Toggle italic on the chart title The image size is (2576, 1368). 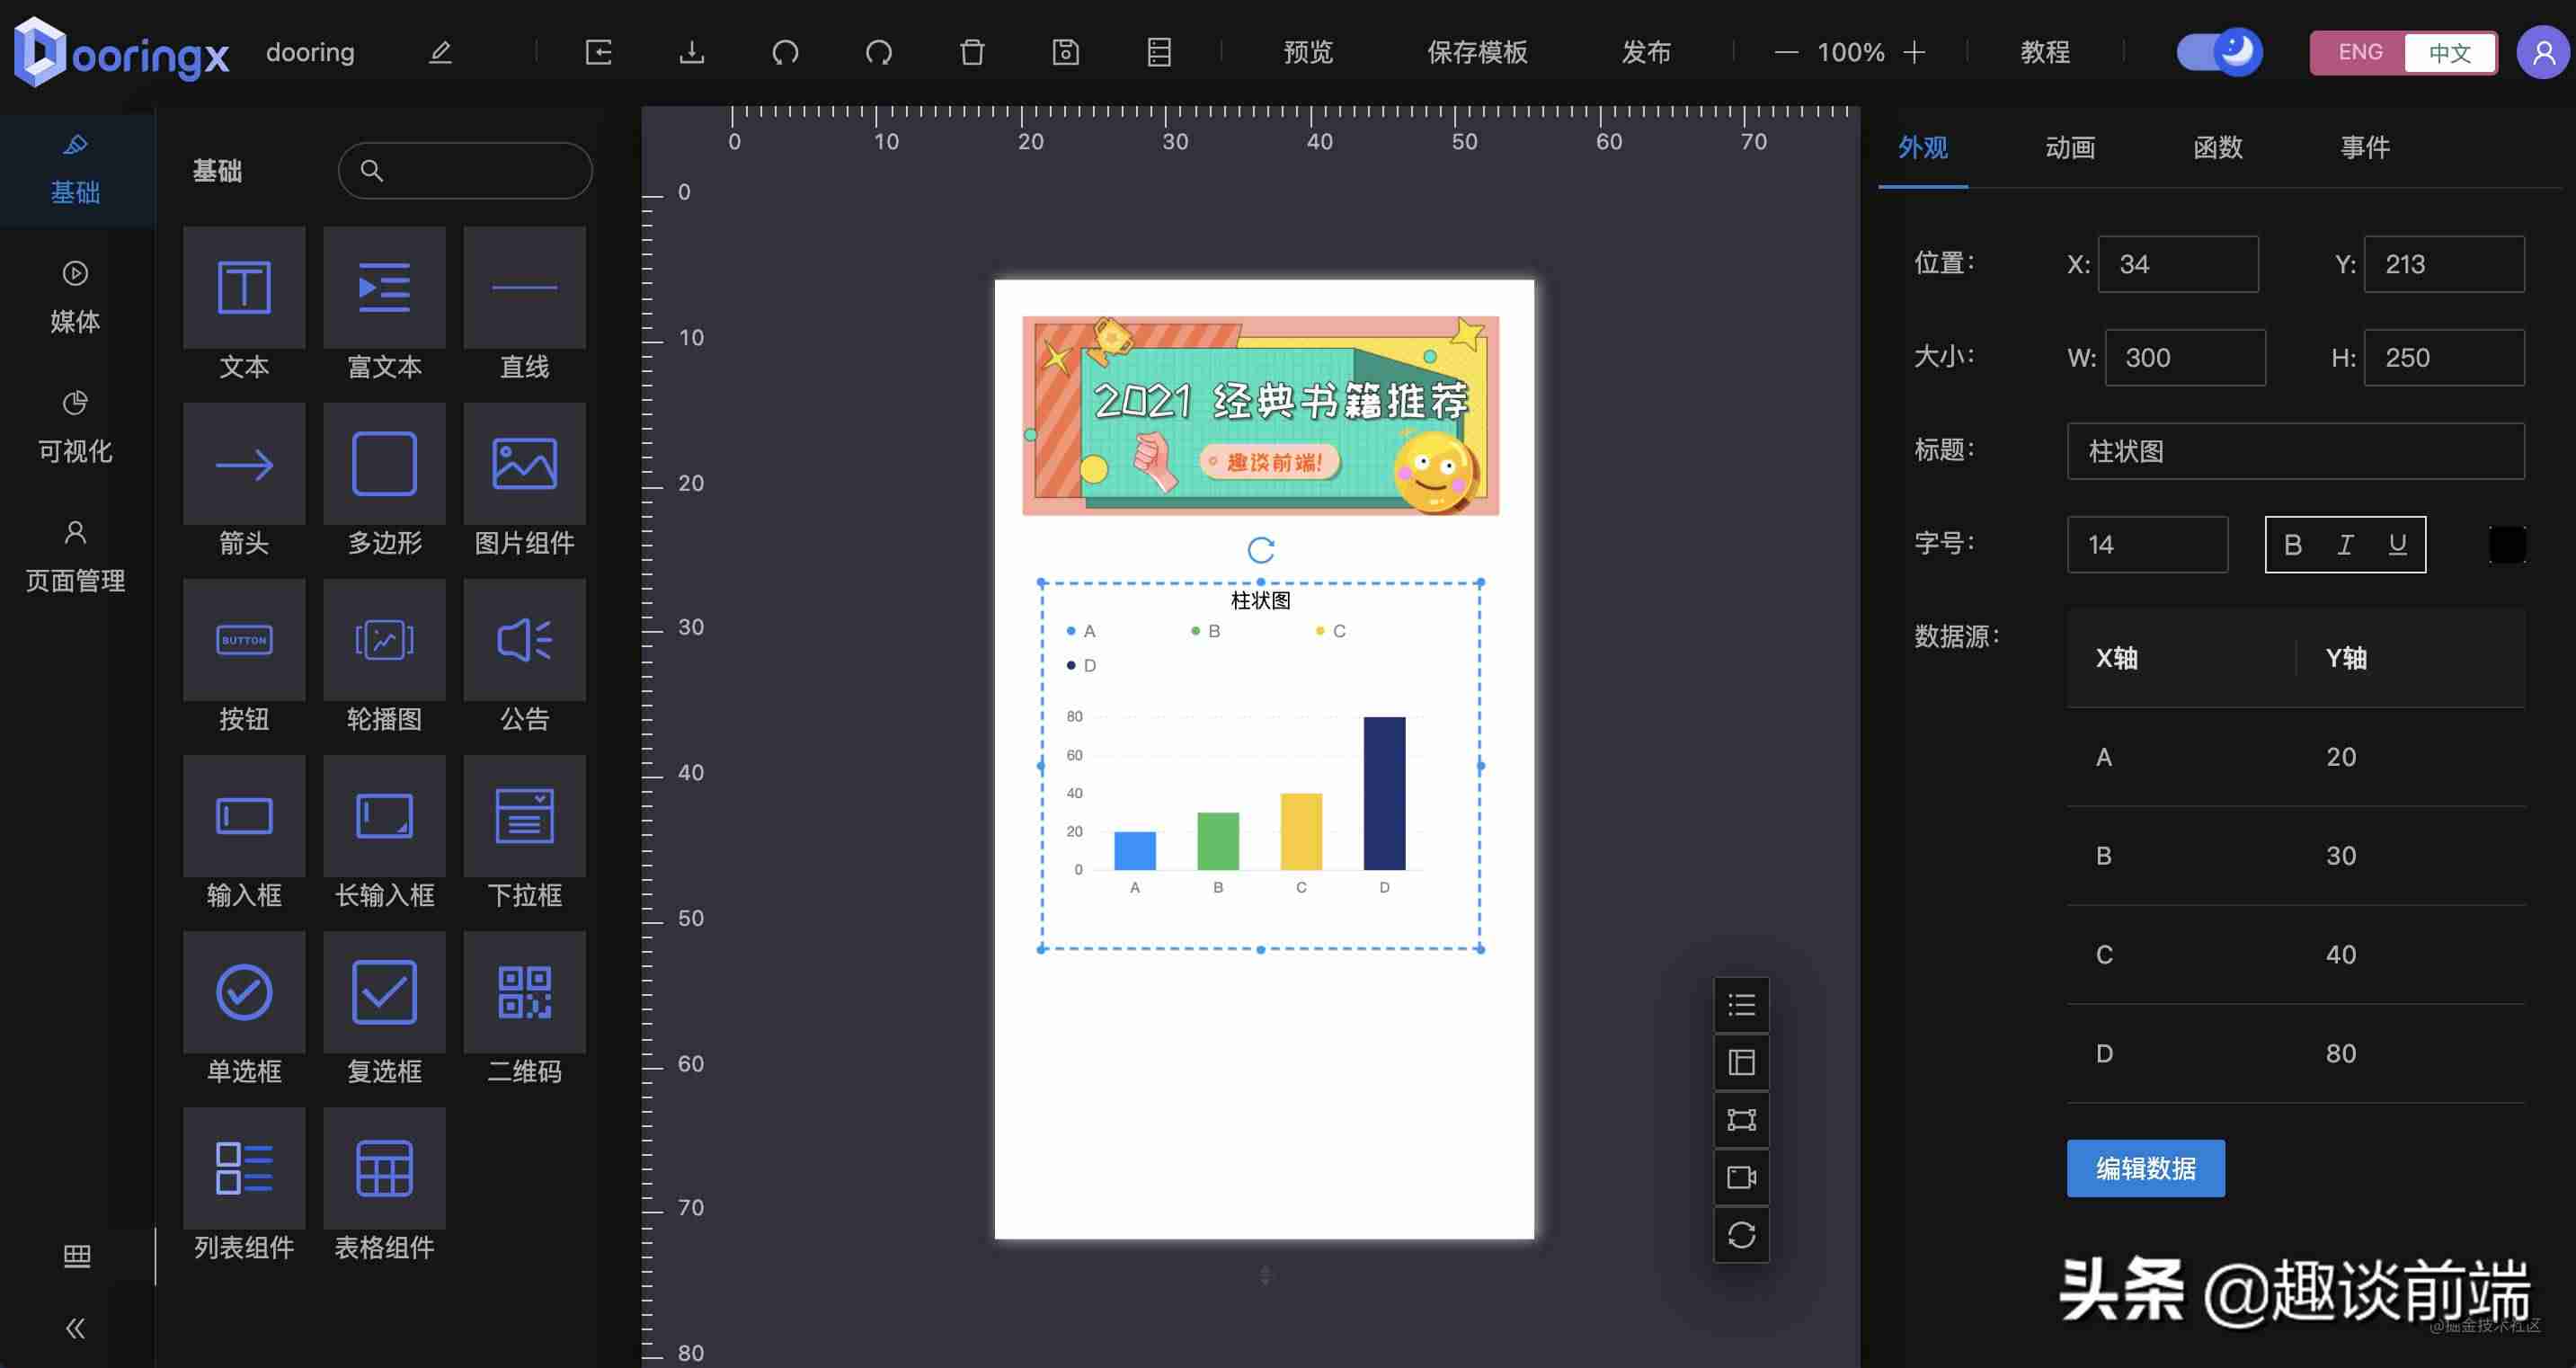(2345, 545)
